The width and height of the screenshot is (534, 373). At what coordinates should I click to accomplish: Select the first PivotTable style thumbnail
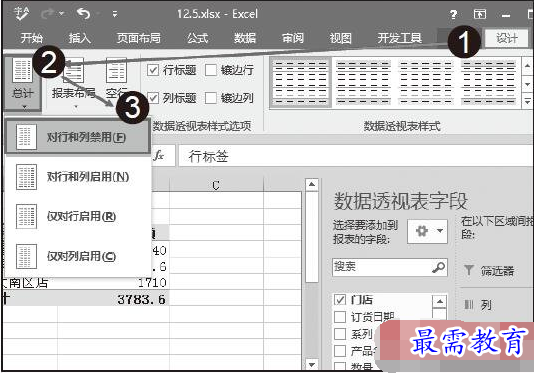300,83
